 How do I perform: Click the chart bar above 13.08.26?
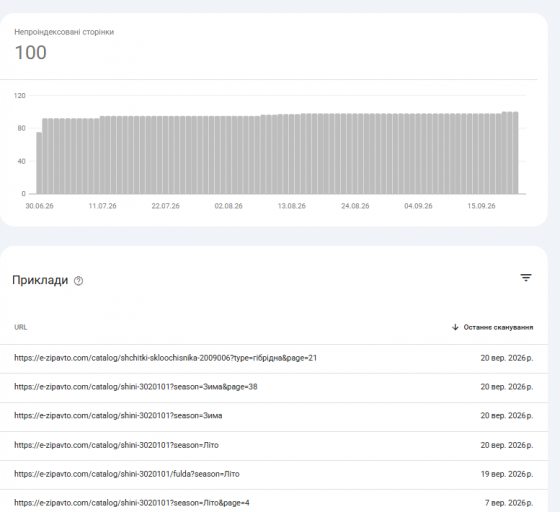click(292, 154)
